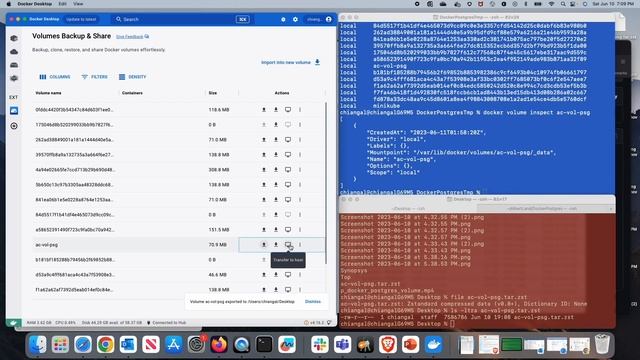The height and width of the screenshot is (360, 640).
Task: Open Finder from the Dock
Action: click(38, 344)
